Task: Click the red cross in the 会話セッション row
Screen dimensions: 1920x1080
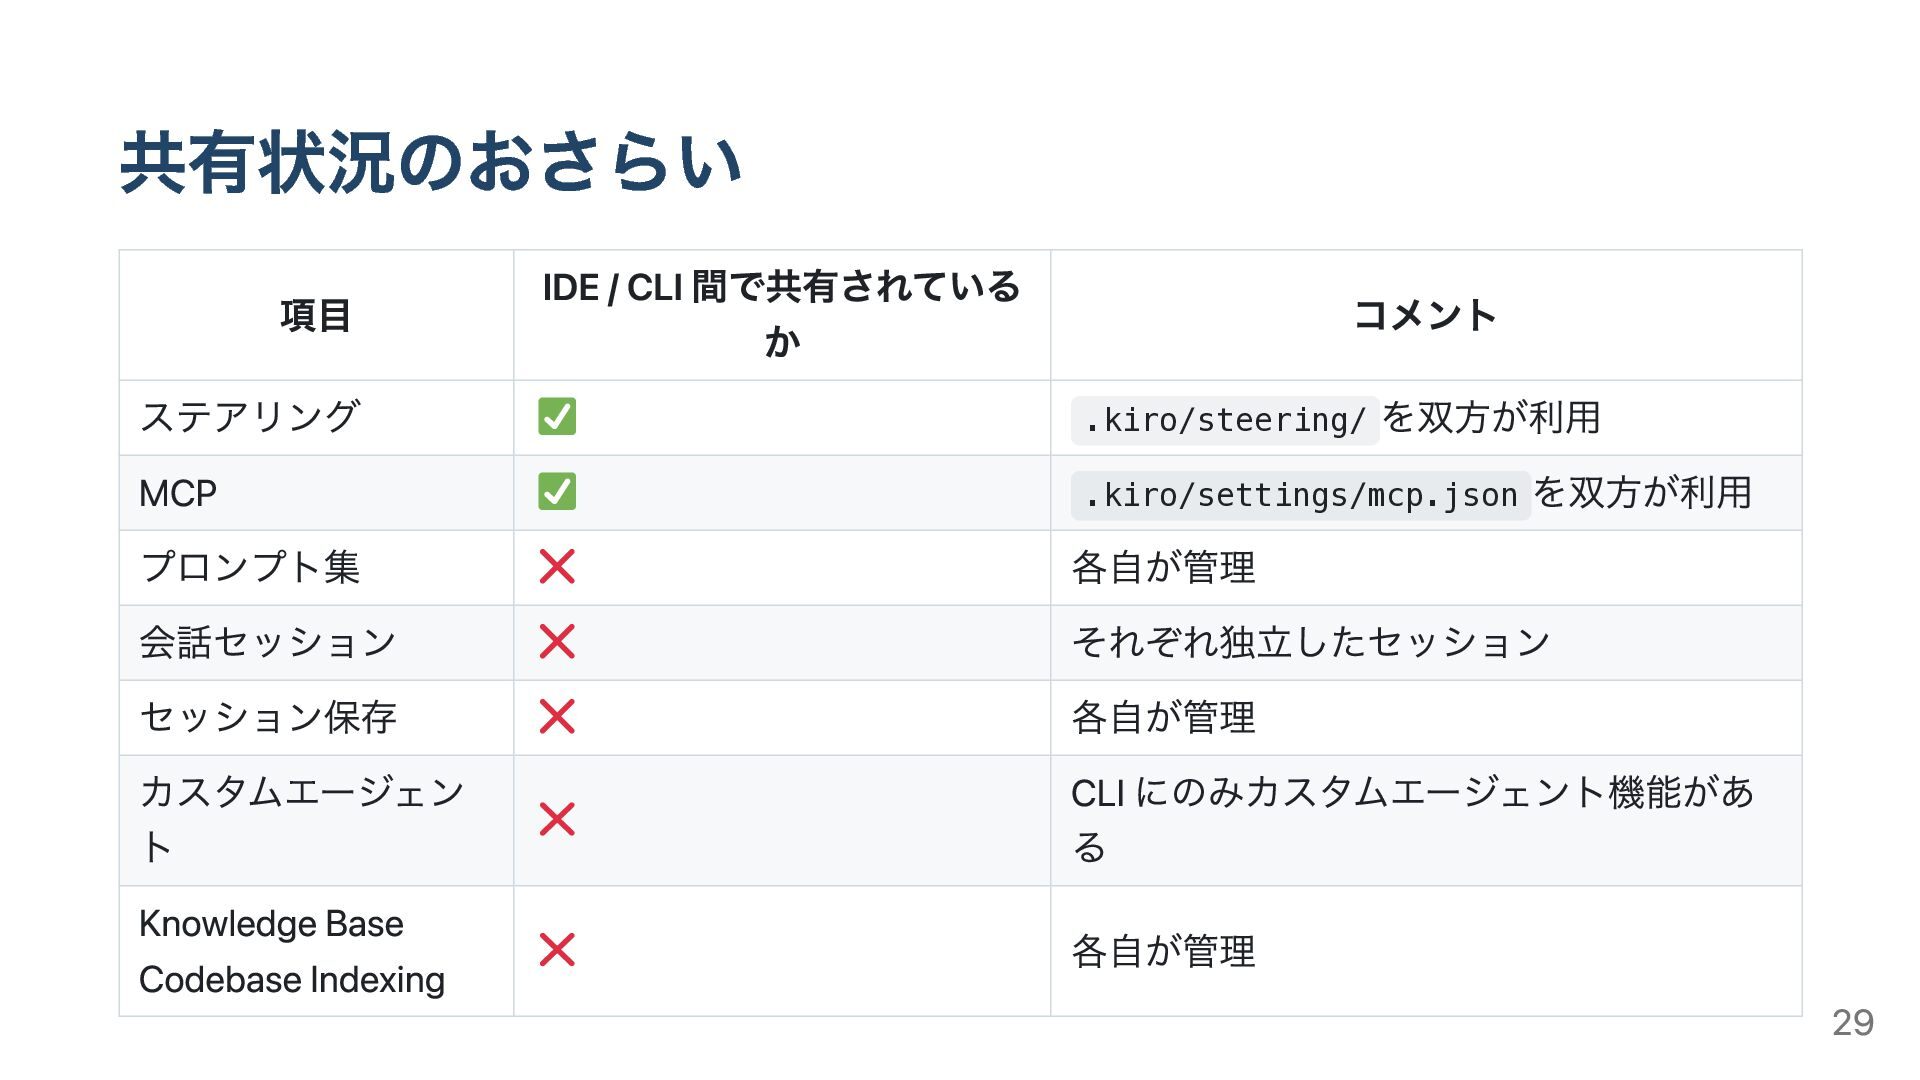Action: 557,642
